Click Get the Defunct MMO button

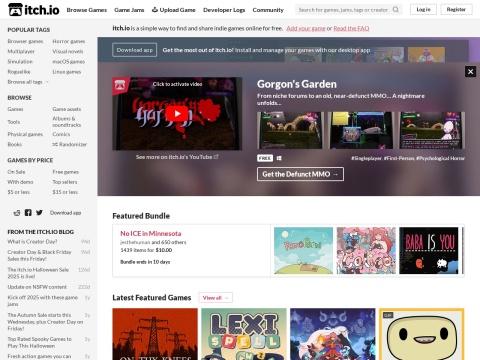(300, 174)
